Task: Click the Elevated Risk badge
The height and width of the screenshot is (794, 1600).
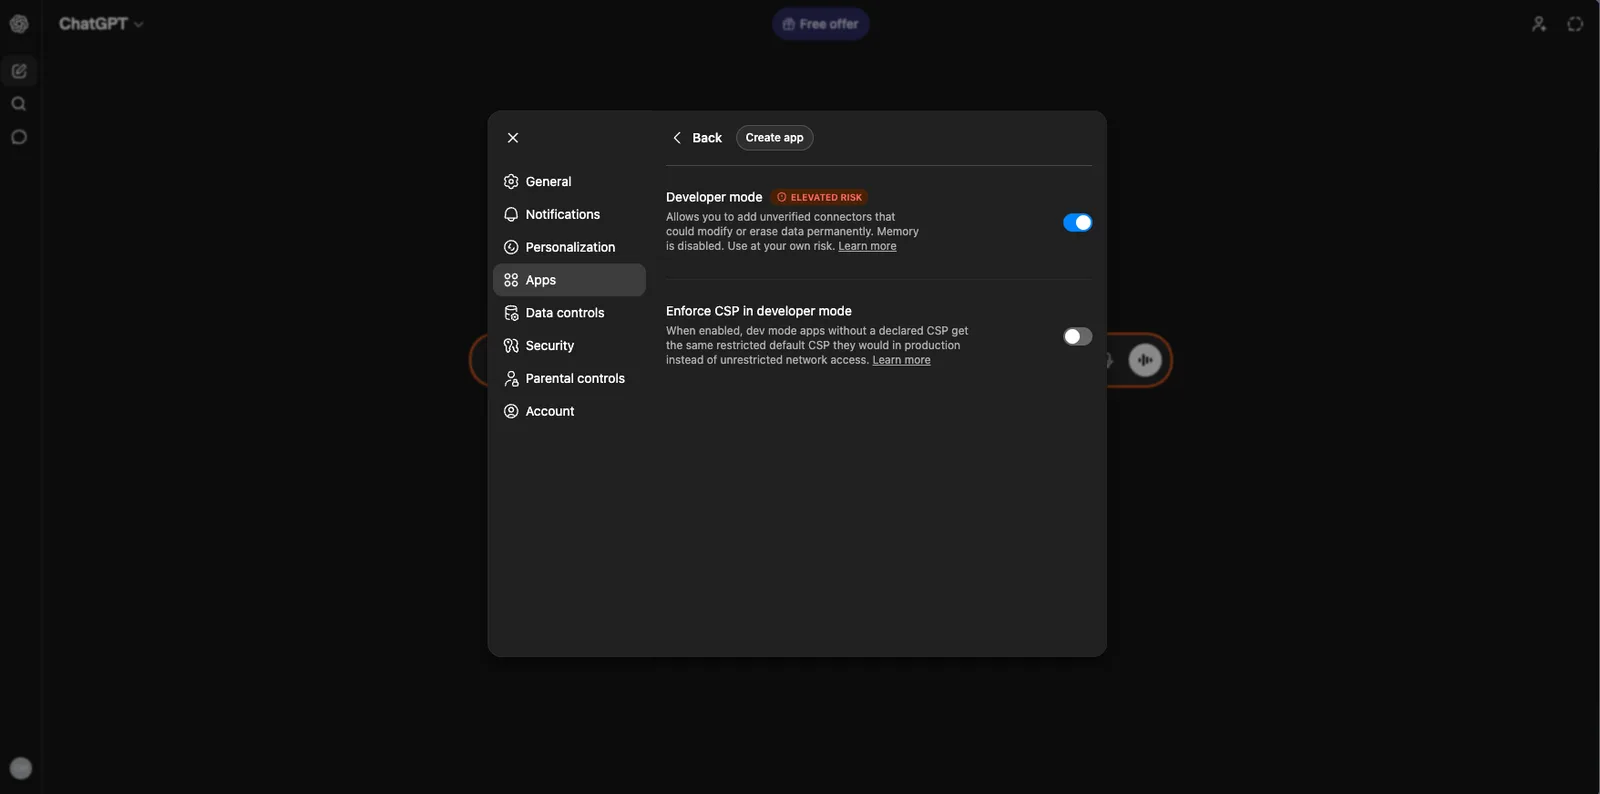Action: point(819,198)
